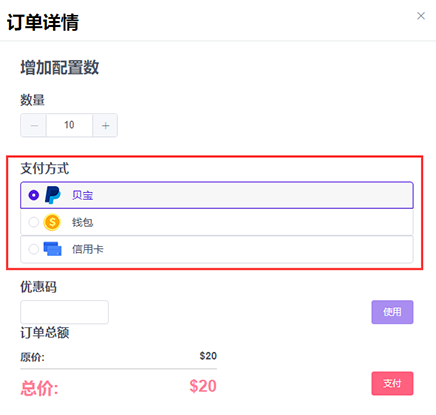Viewport: 436px width, 415px height.
Task: Select the 贝宝 radio button
Action: coord(34,195)
